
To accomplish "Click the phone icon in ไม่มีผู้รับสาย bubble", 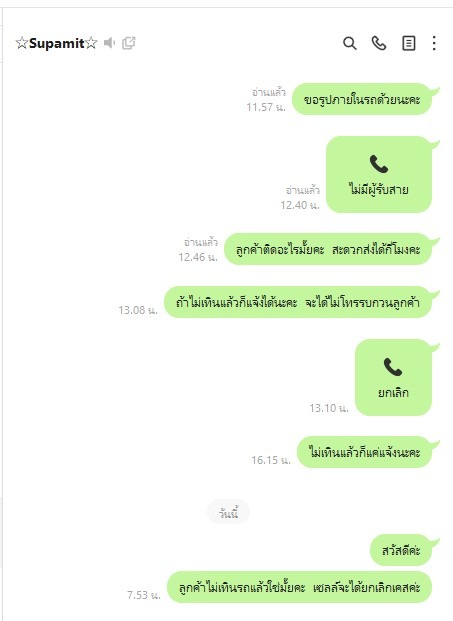I will pyautogui.click(x=379, y=164).
